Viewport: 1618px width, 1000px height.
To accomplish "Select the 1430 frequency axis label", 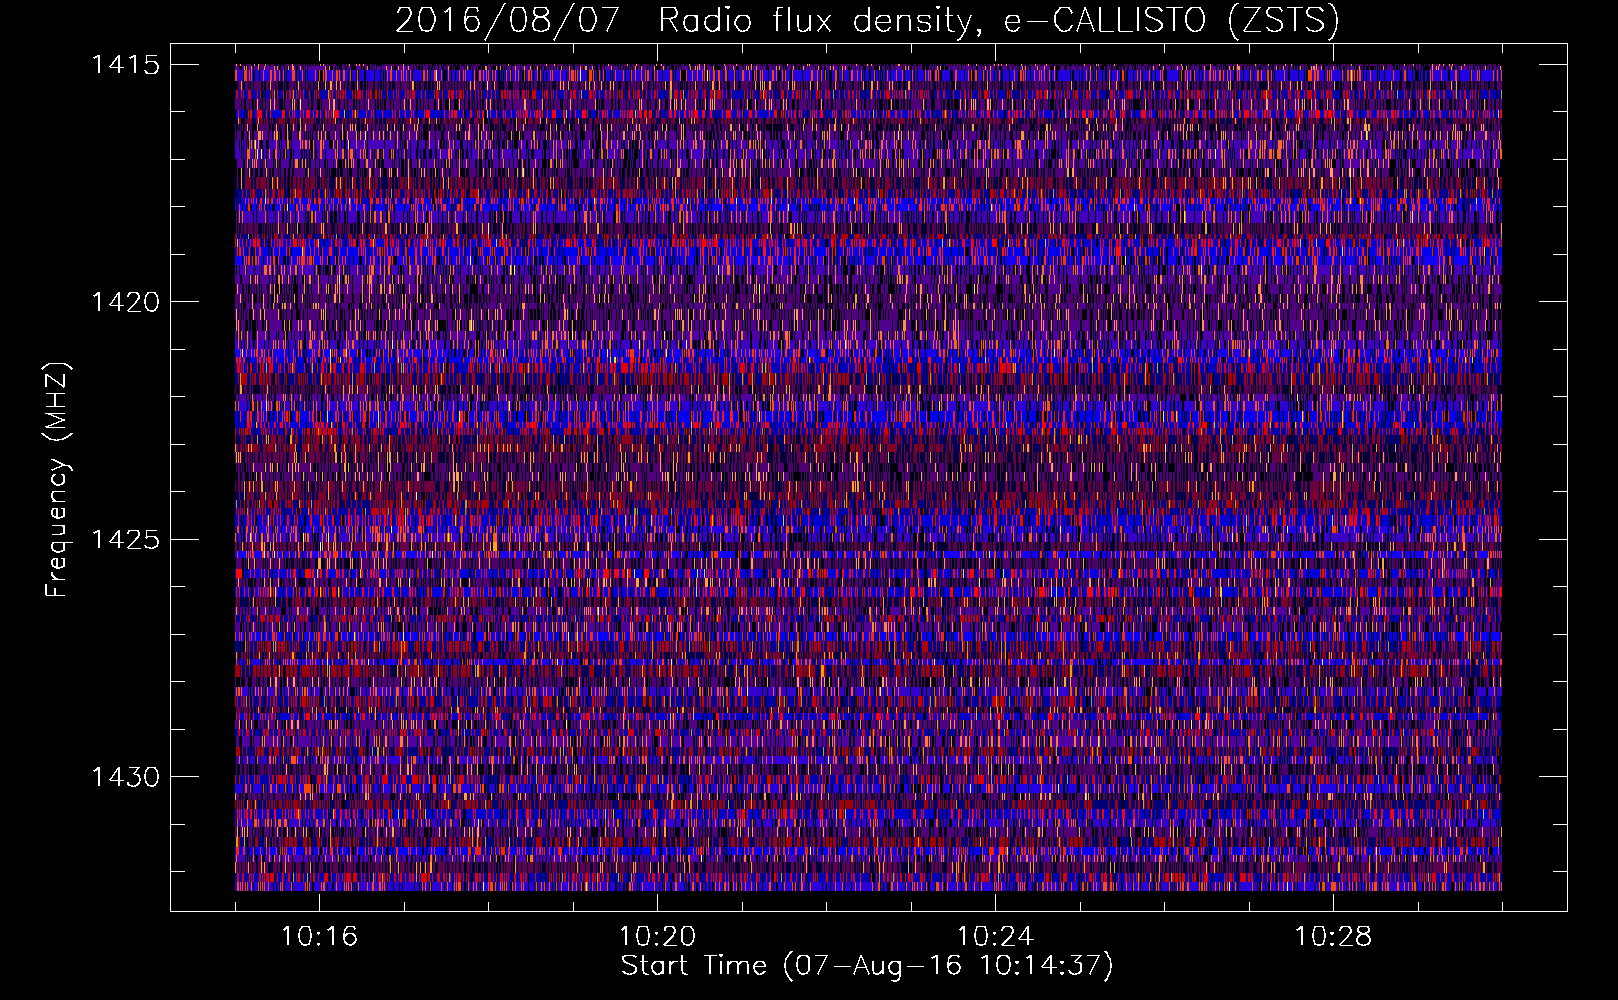I will point(125,778).
